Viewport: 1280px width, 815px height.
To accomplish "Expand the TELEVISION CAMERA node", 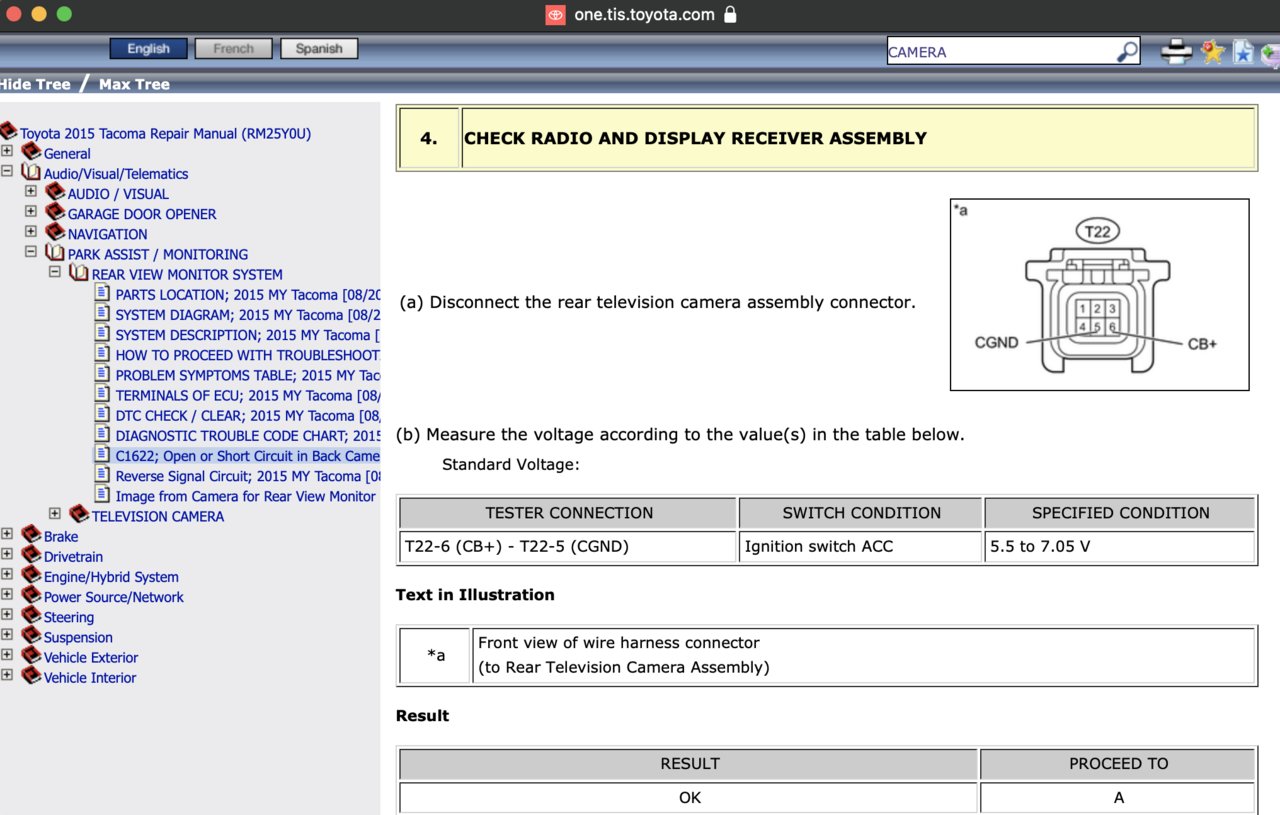I will coord(55,514).
